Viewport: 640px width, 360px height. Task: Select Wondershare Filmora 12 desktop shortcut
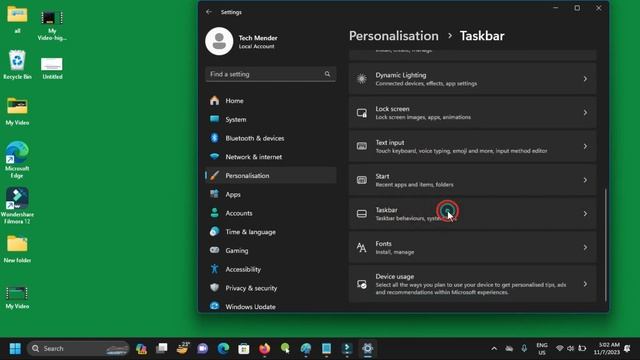point(17,206)
